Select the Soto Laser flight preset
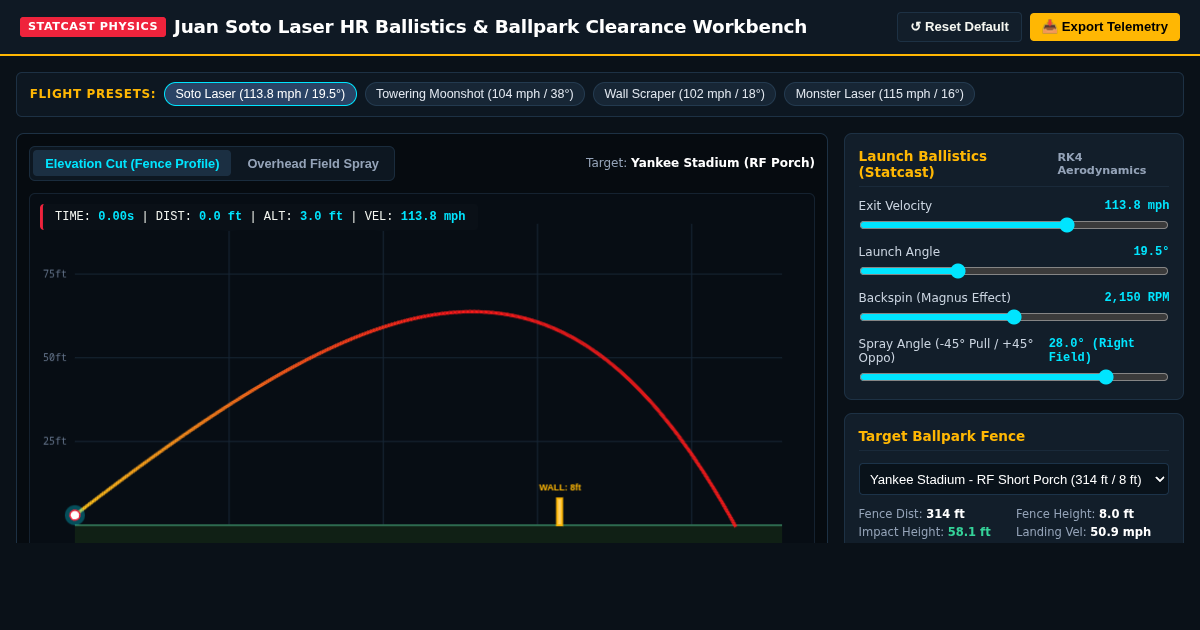The height and width of the screenshot is (630, 1200). click(x=260, y=94)
